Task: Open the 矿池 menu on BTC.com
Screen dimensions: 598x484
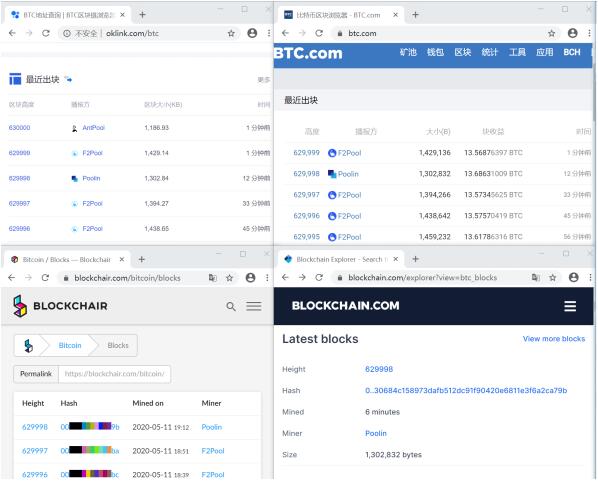Action: pos(408,52)
